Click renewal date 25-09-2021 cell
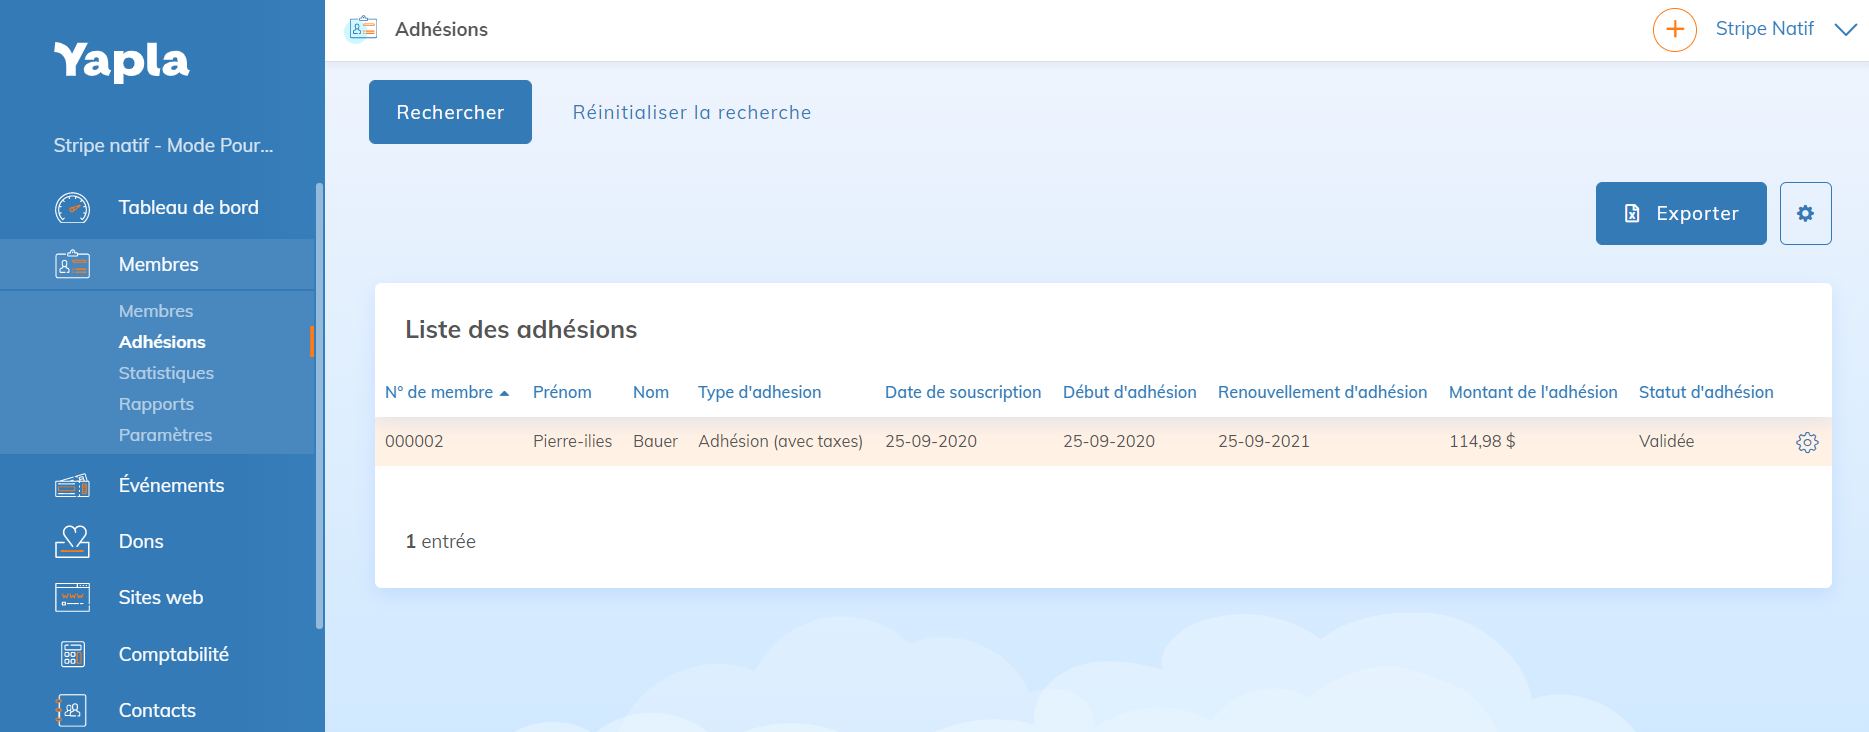Image resolution: width=1869 pixels, height=732 pixels. pos(1264,441)
